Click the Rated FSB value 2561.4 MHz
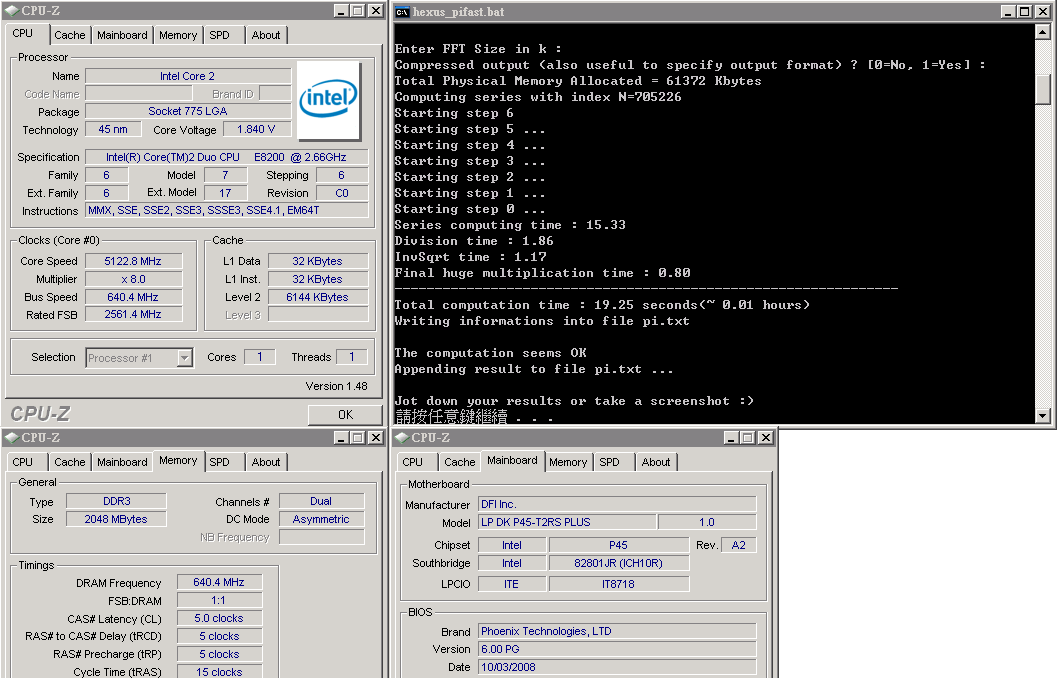 coord(133,314)
